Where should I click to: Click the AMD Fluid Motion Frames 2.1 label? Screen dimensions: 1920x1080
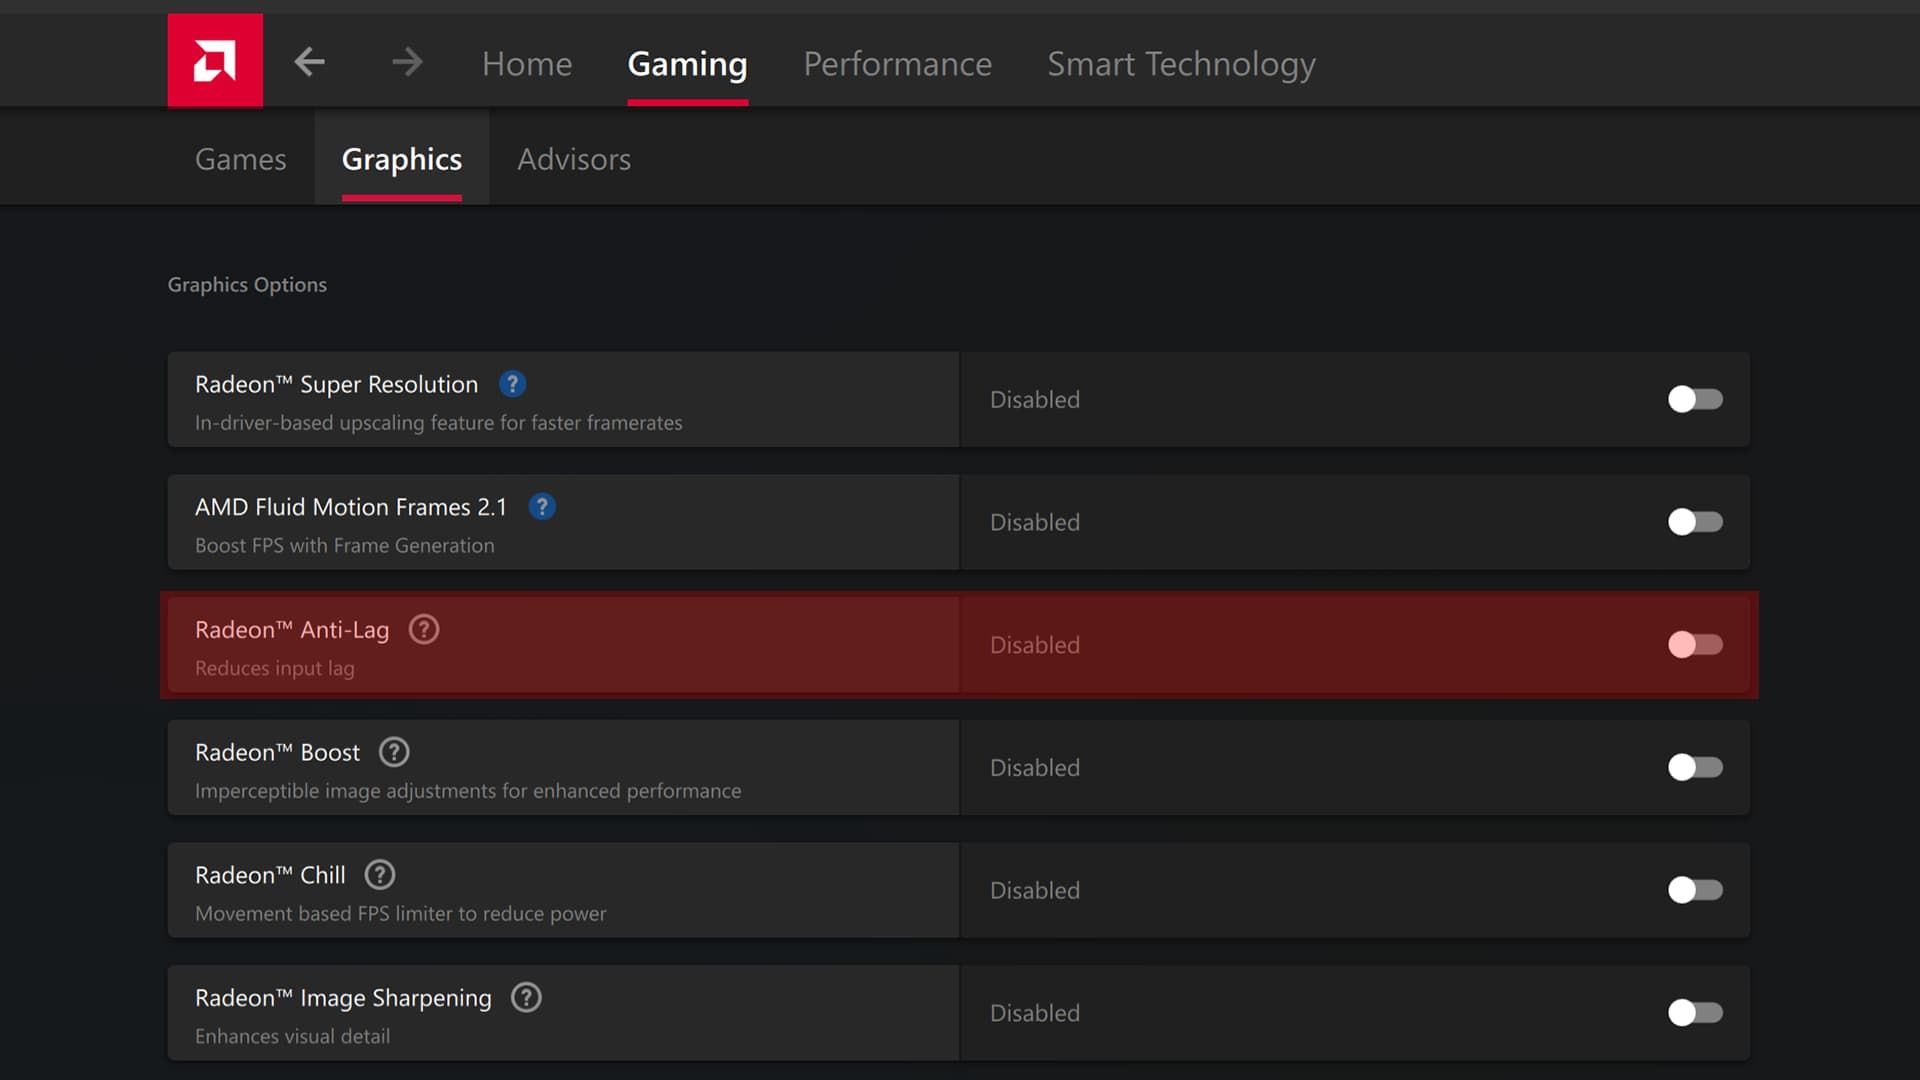pyautogui.click(x=351, y=507)
